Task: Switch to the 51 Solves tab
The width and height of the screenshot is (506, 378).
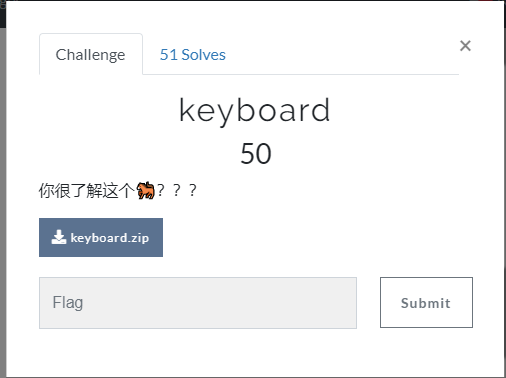Action: tap(193, 55)
